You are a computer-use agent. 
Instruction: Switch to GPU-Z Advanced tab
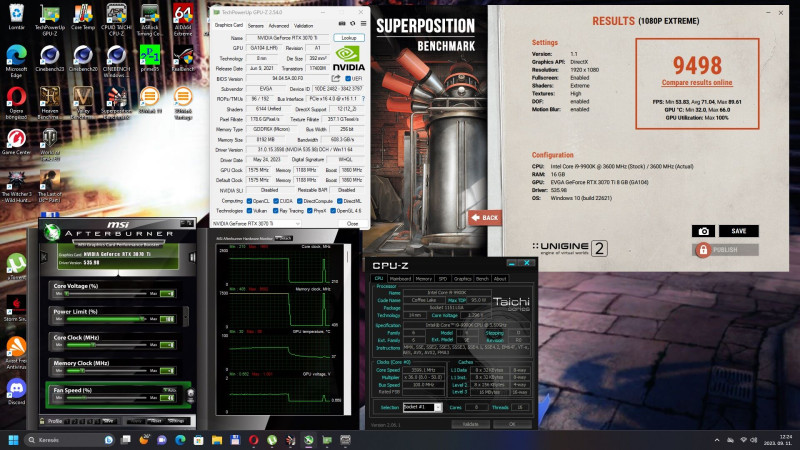pos(279,26)
